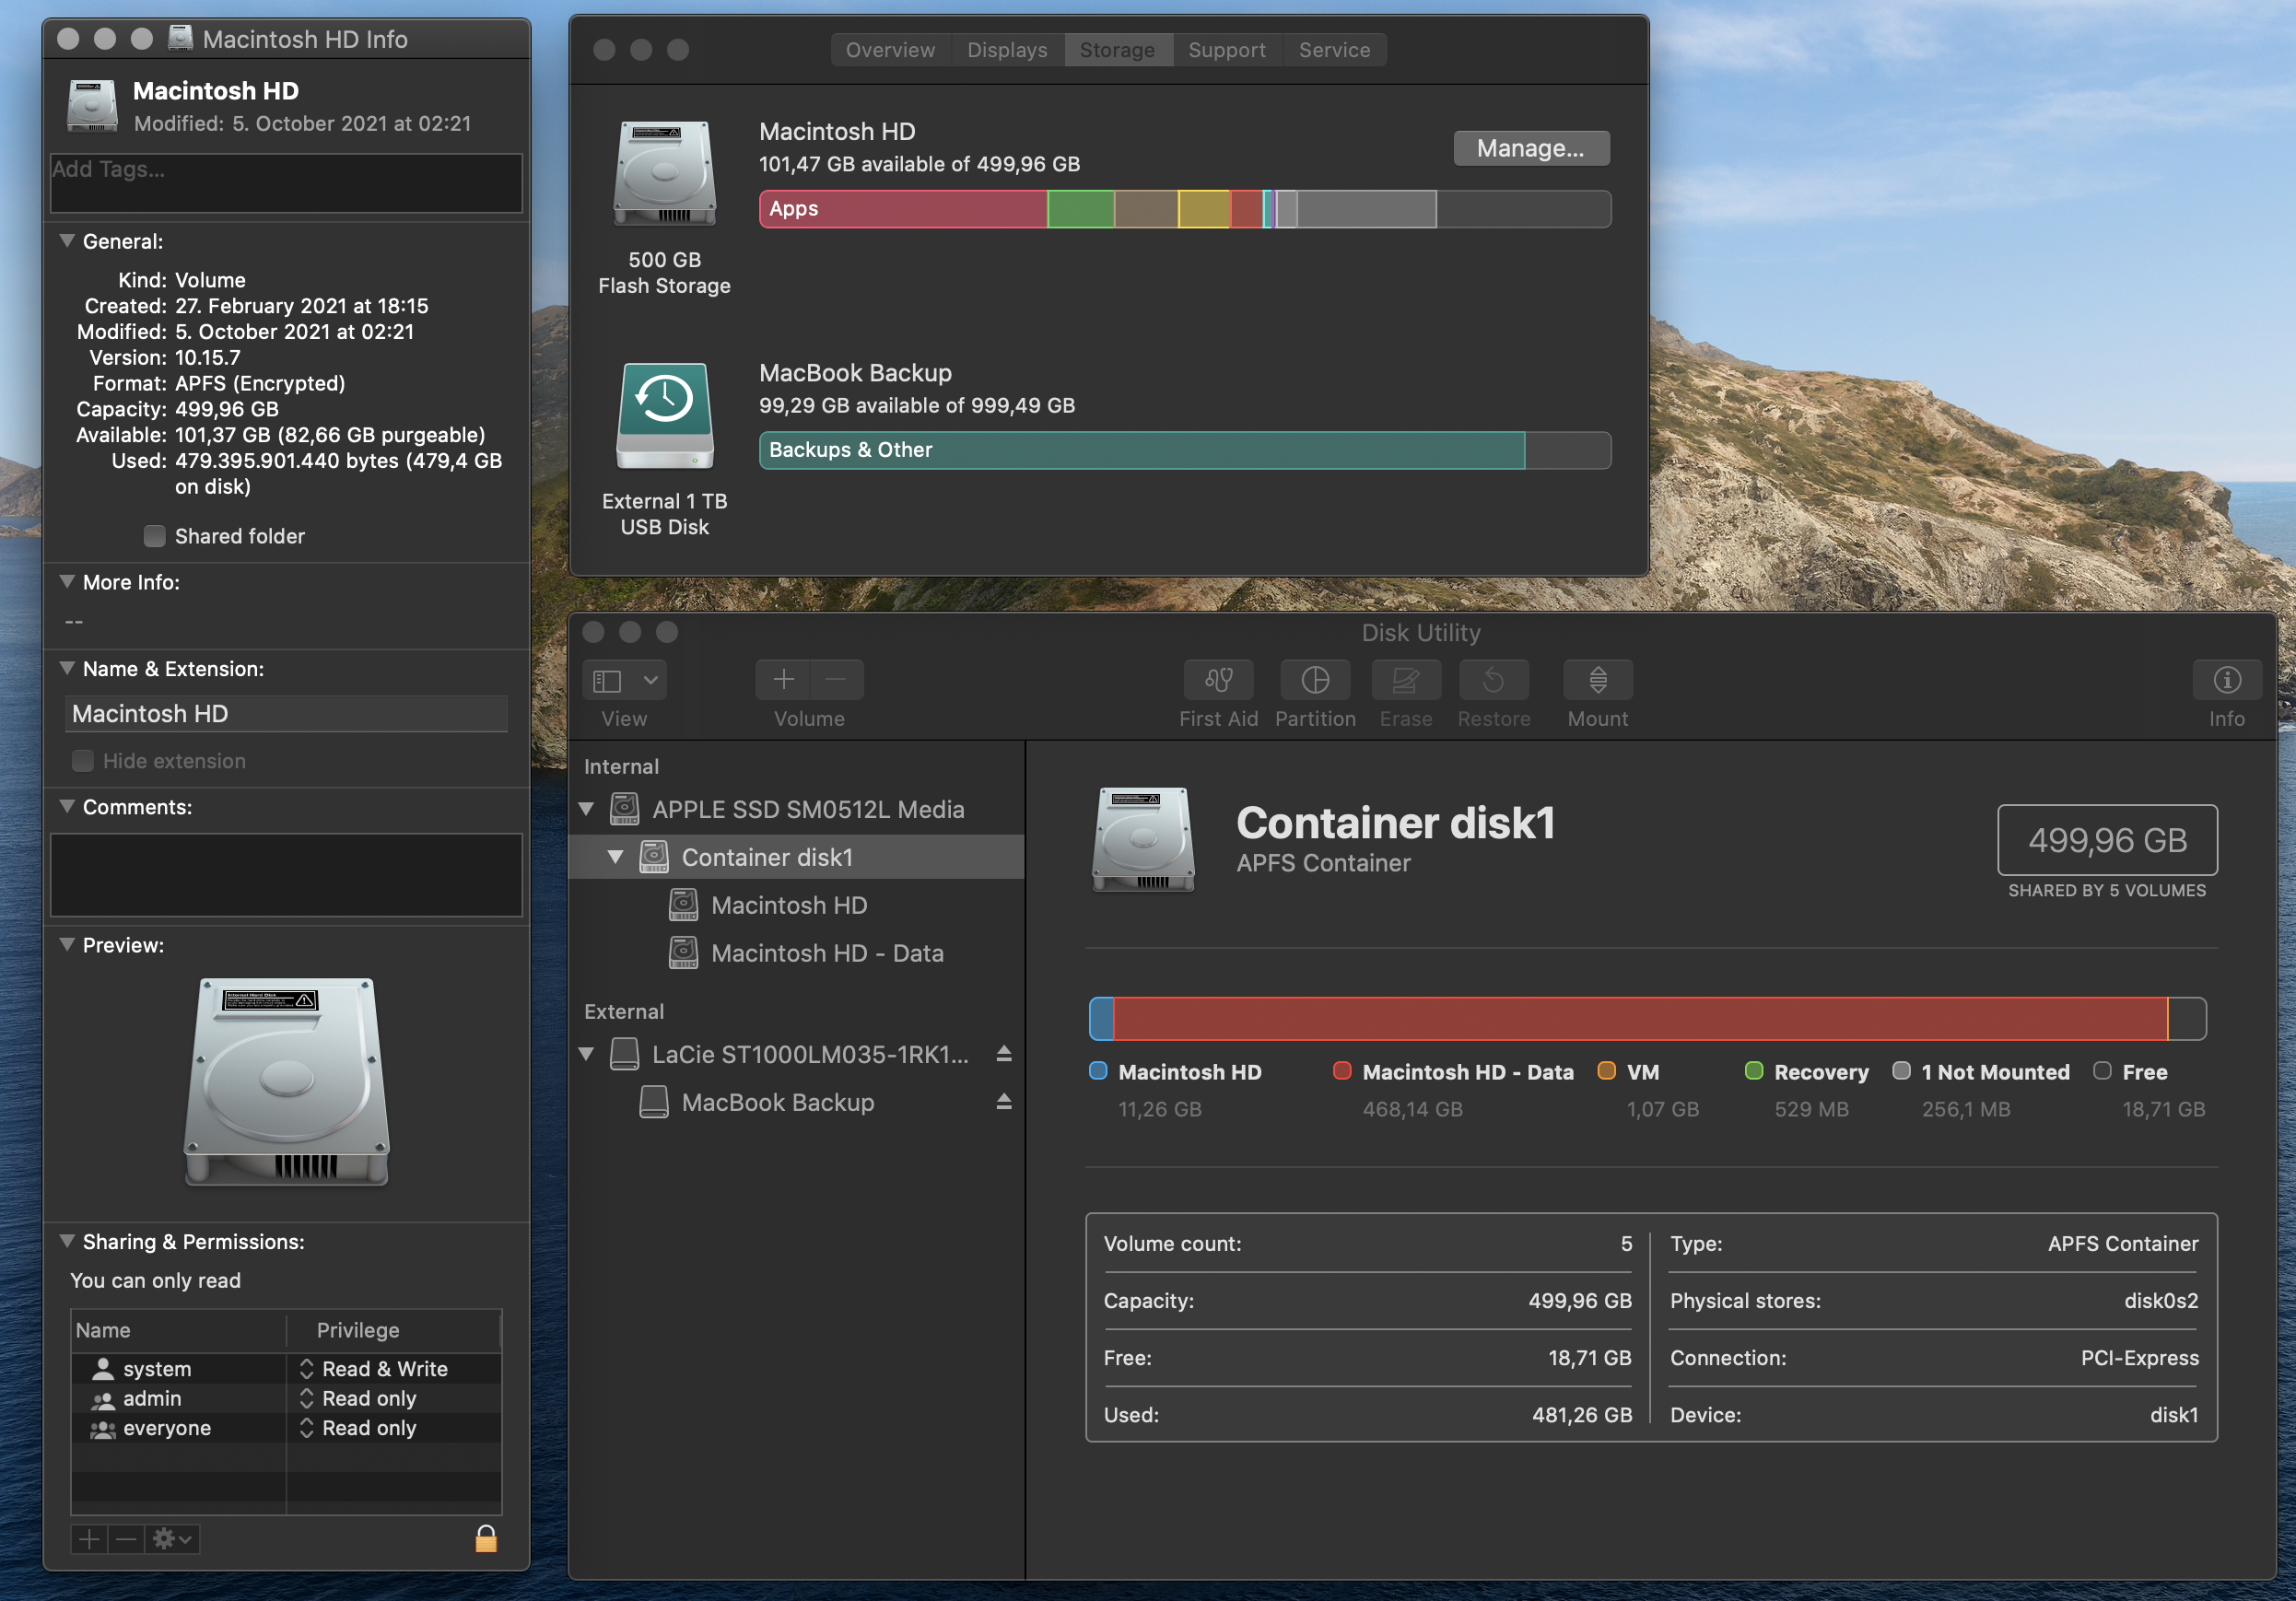Toggle the Hide extension checkbox

[x=83, y=761]
